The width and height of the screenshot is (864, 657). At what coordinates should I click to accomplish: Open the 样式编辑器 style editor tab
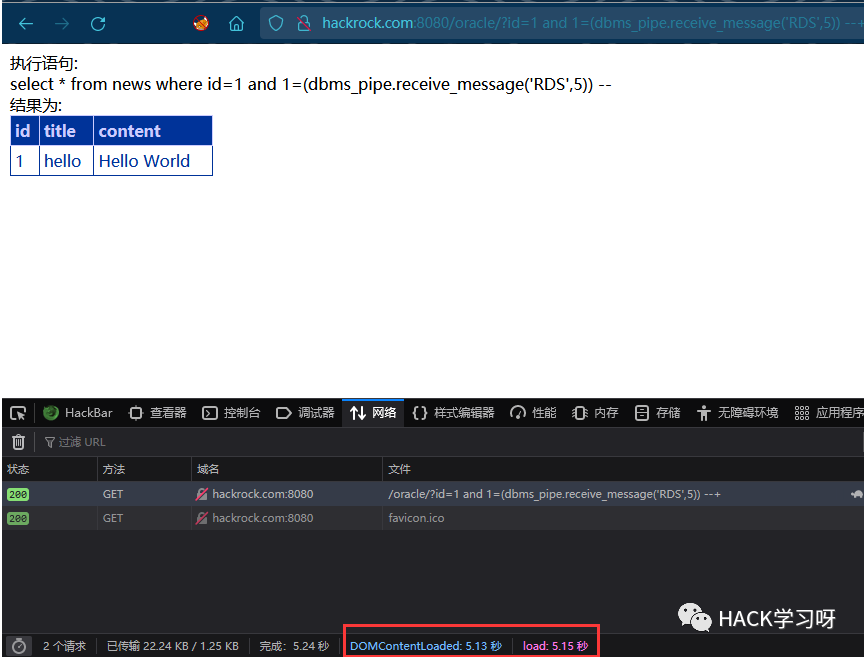[x=453, y=413]
